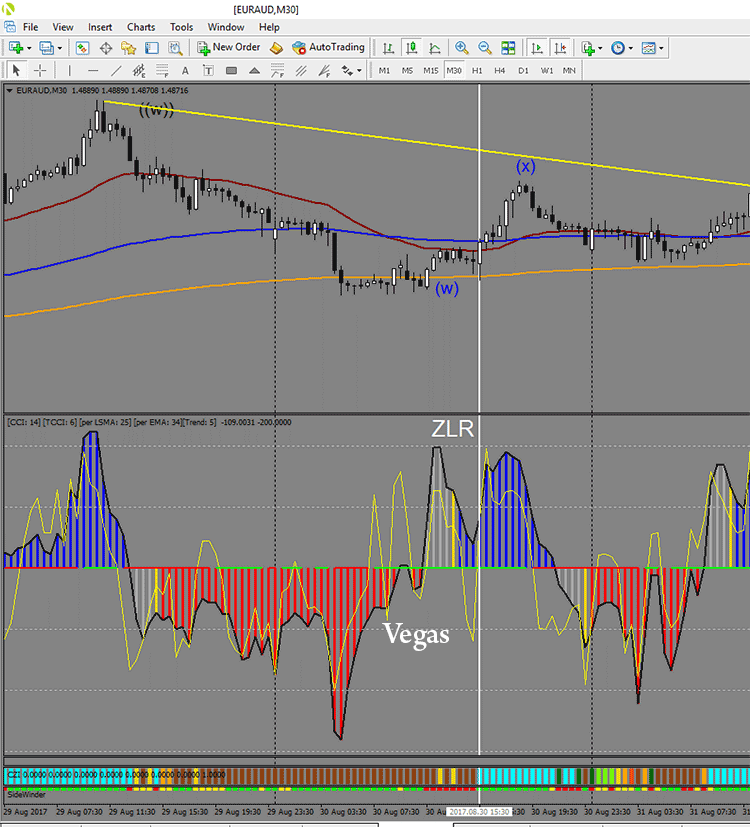Select the parallel-lines pitchfork tool
This screenshot has width=750, height=827.
point(301,70)
